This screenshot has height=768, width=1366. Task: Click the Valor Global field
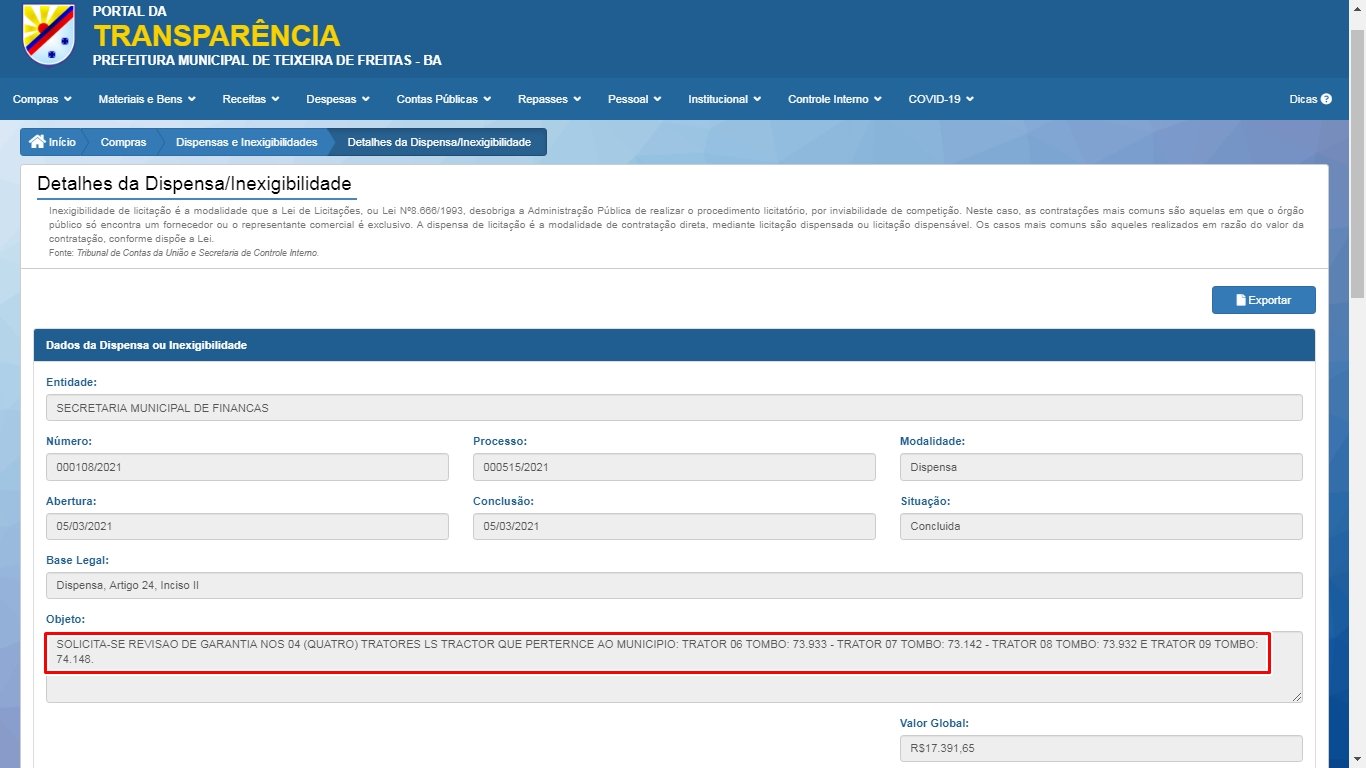[x=1100, y=748]
